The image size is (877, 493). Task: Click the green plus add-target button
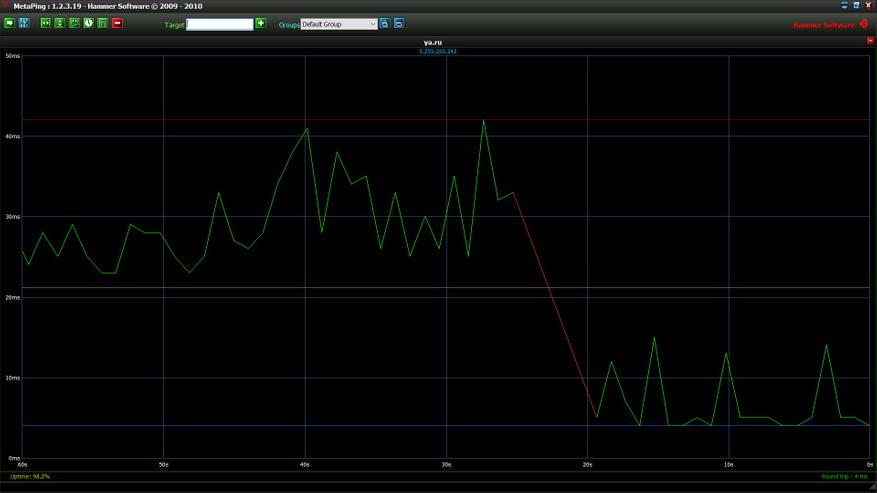pos(261,23)
